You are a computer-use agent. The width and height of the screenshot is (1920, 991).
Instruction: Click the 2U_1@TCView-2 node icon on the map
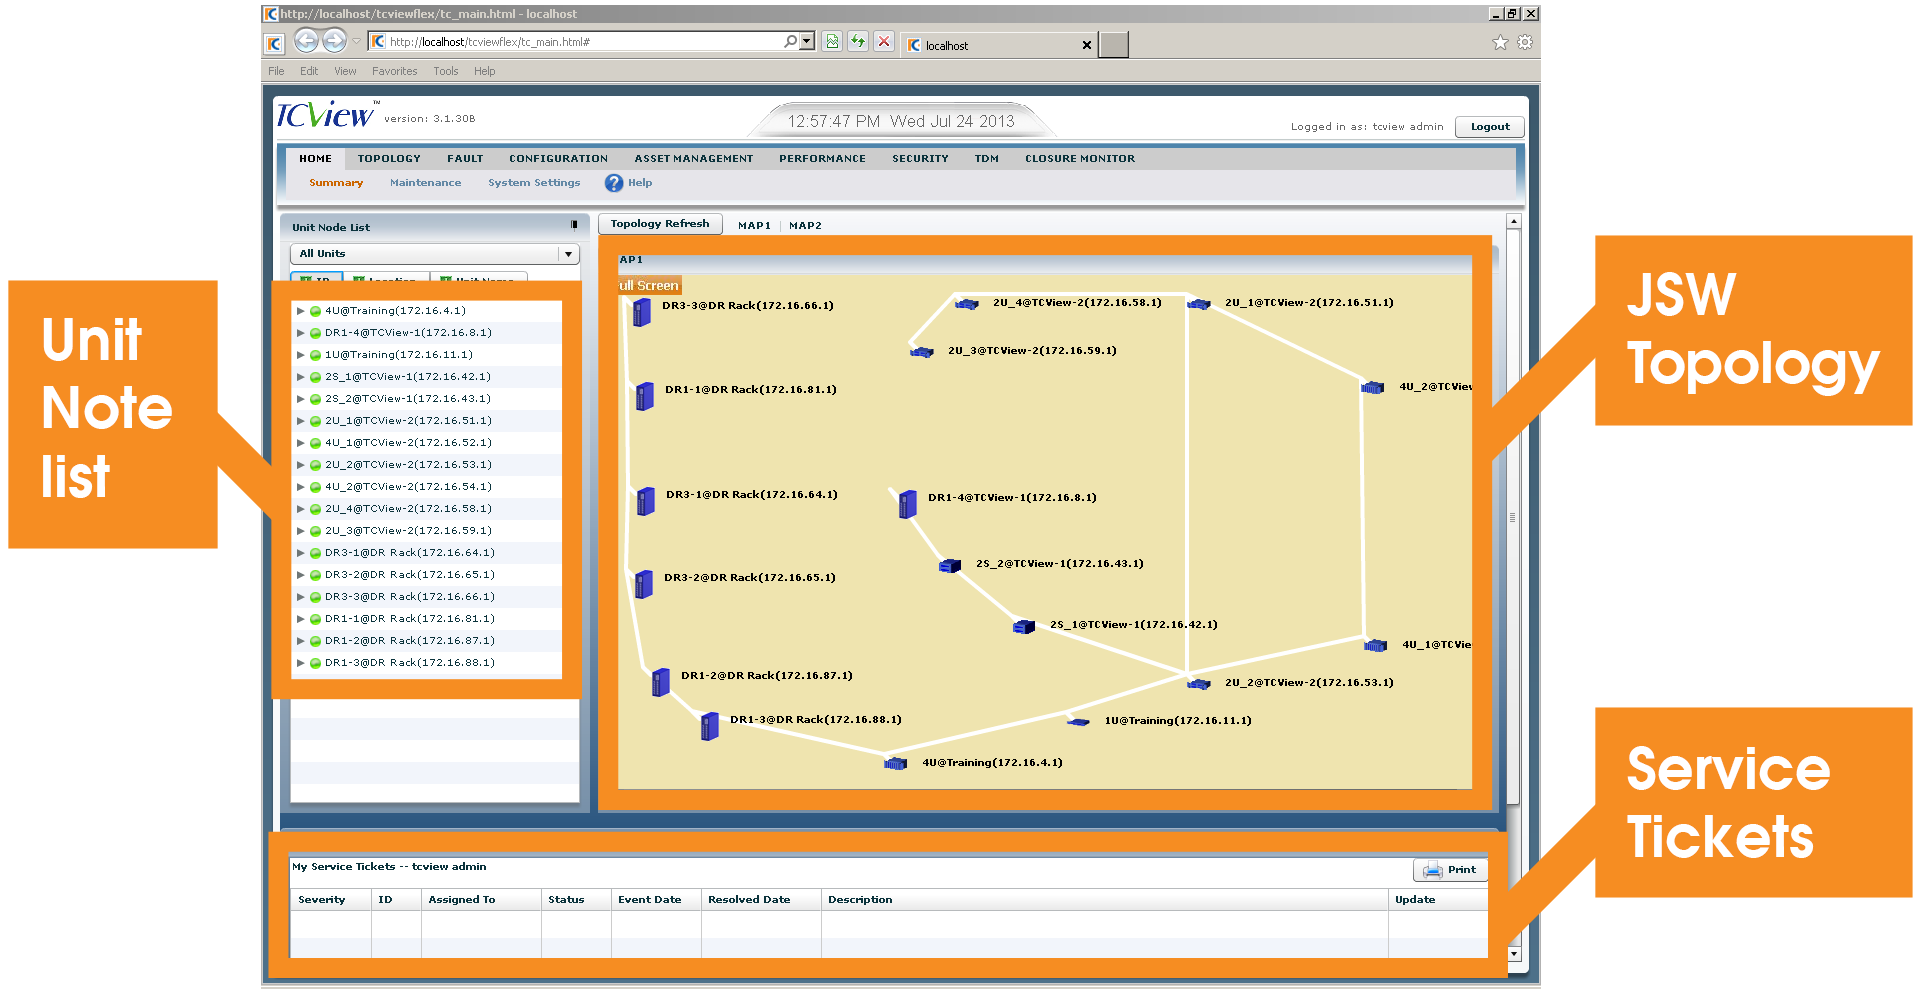click(x=1199, y=304)
